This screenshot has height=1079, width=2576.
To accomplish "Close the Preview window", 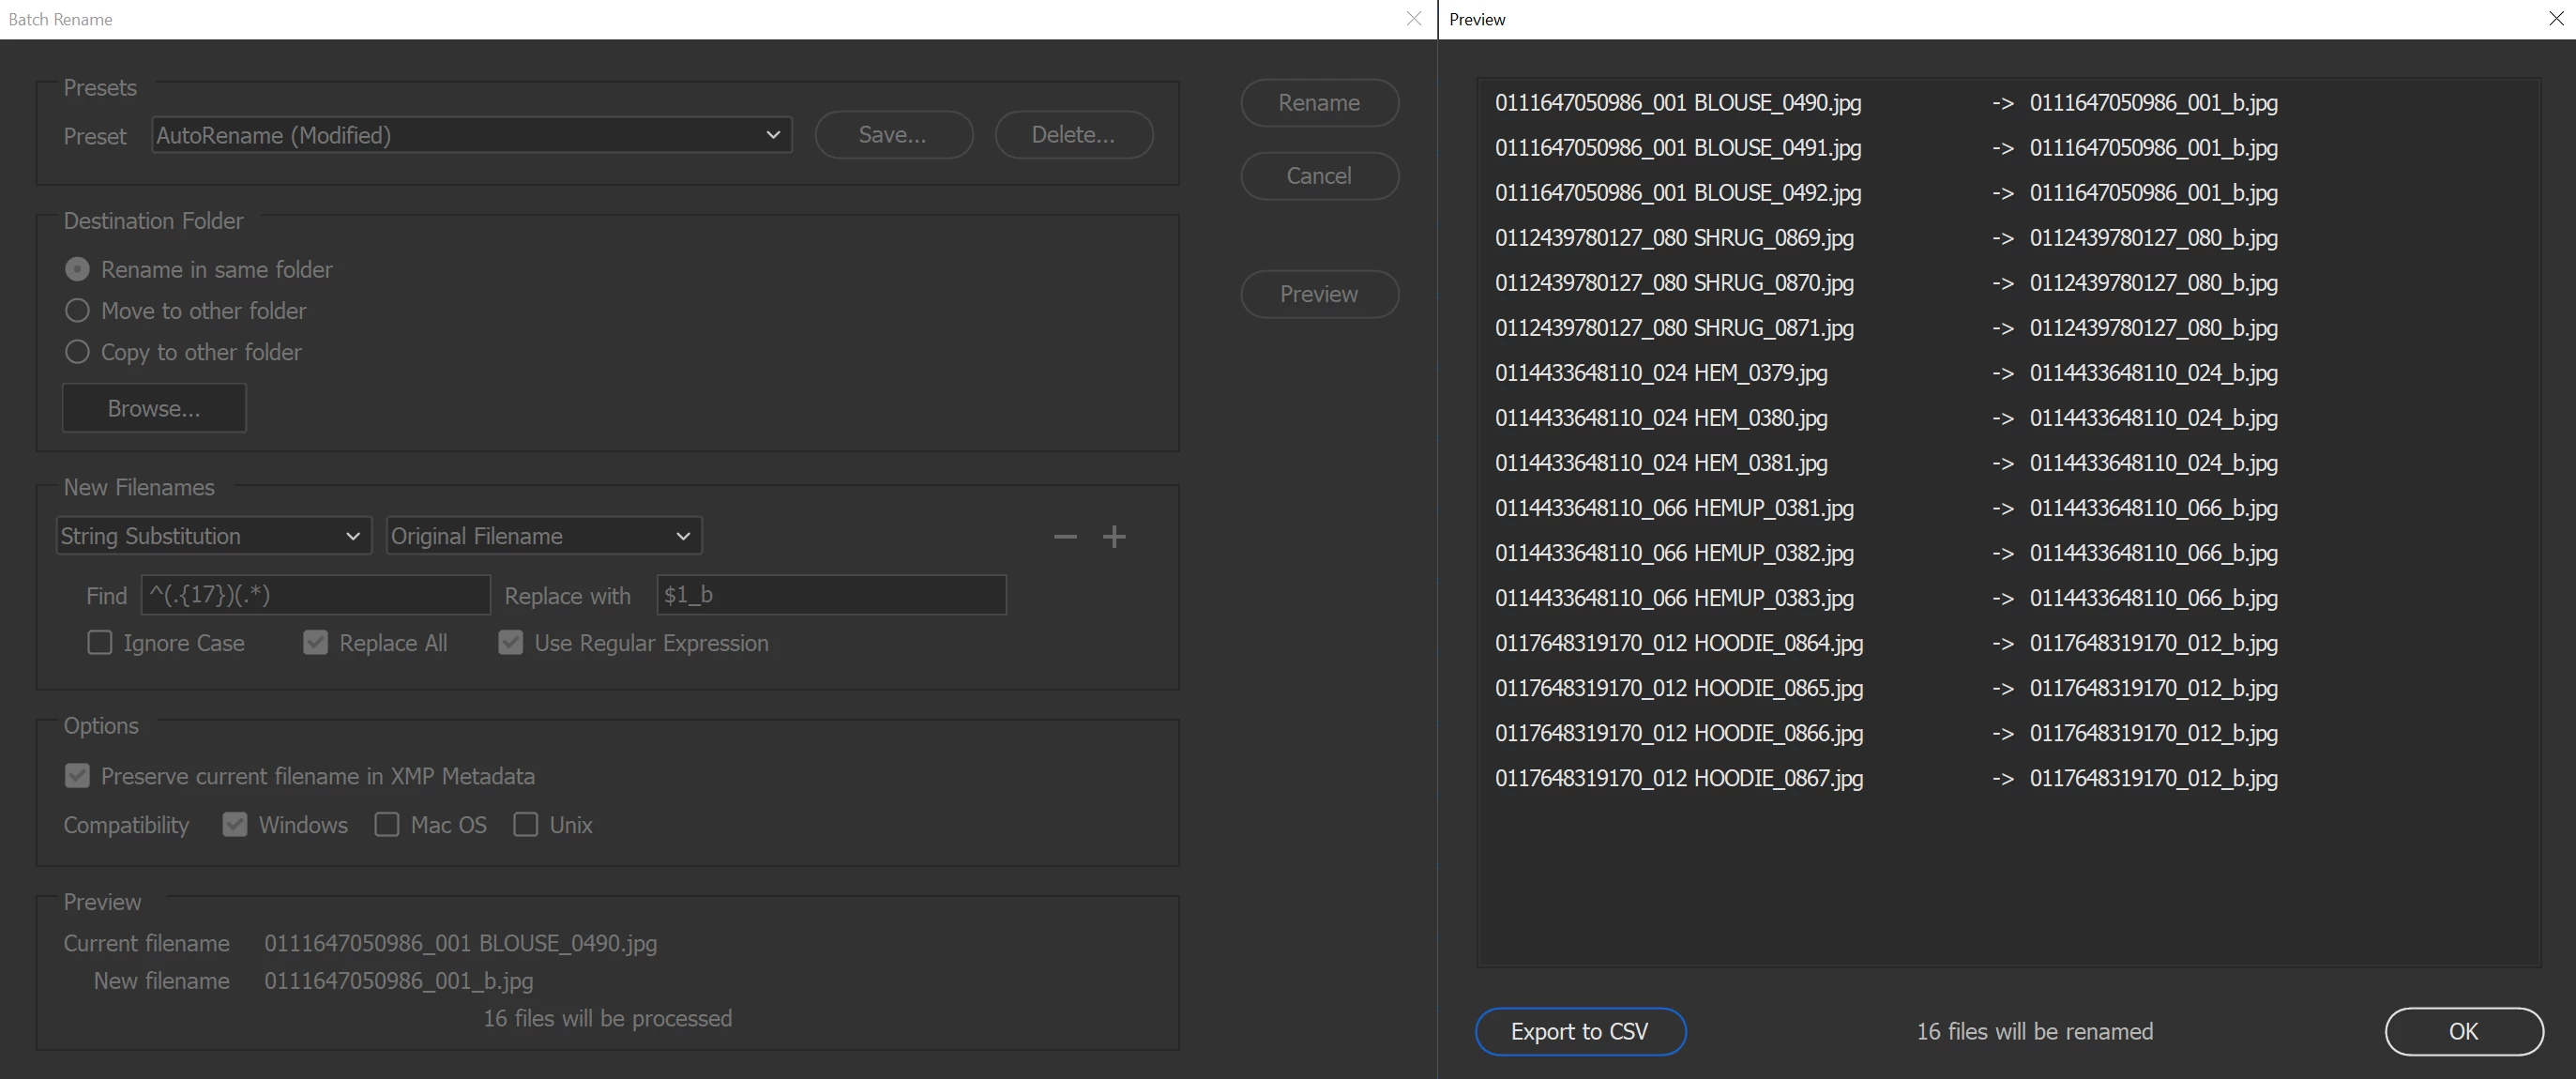I will pos(2556,19).
